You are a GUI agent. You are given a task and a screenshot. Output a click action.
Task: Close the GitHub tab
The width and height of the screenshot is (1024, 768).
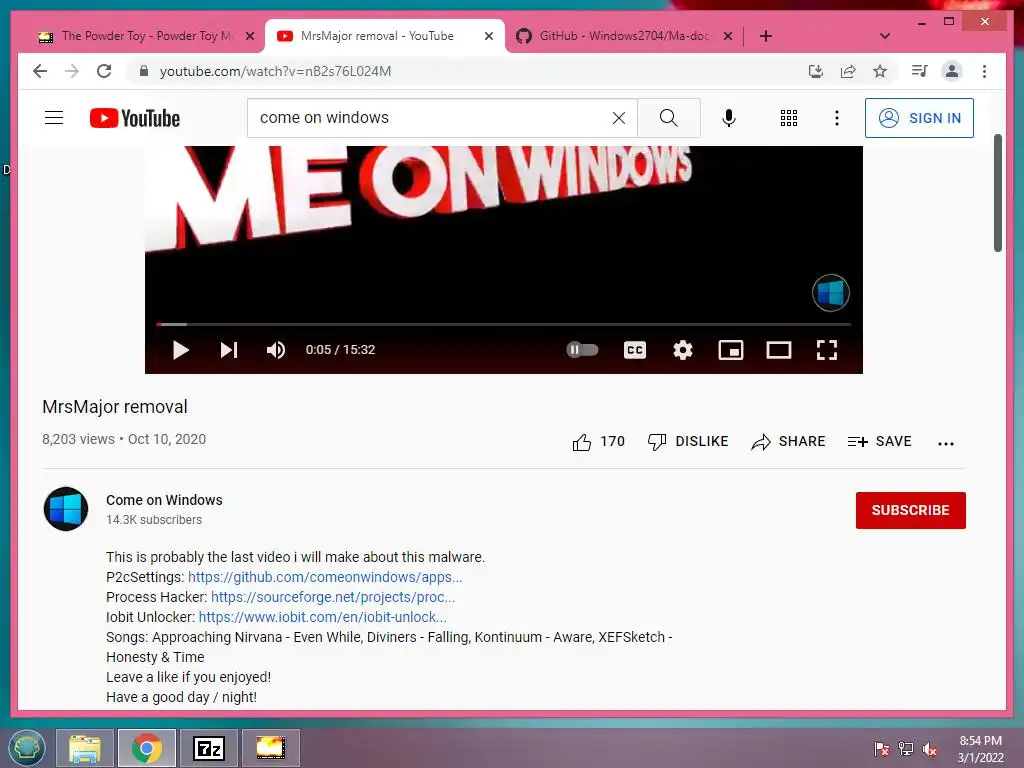[x=728, y=36]
